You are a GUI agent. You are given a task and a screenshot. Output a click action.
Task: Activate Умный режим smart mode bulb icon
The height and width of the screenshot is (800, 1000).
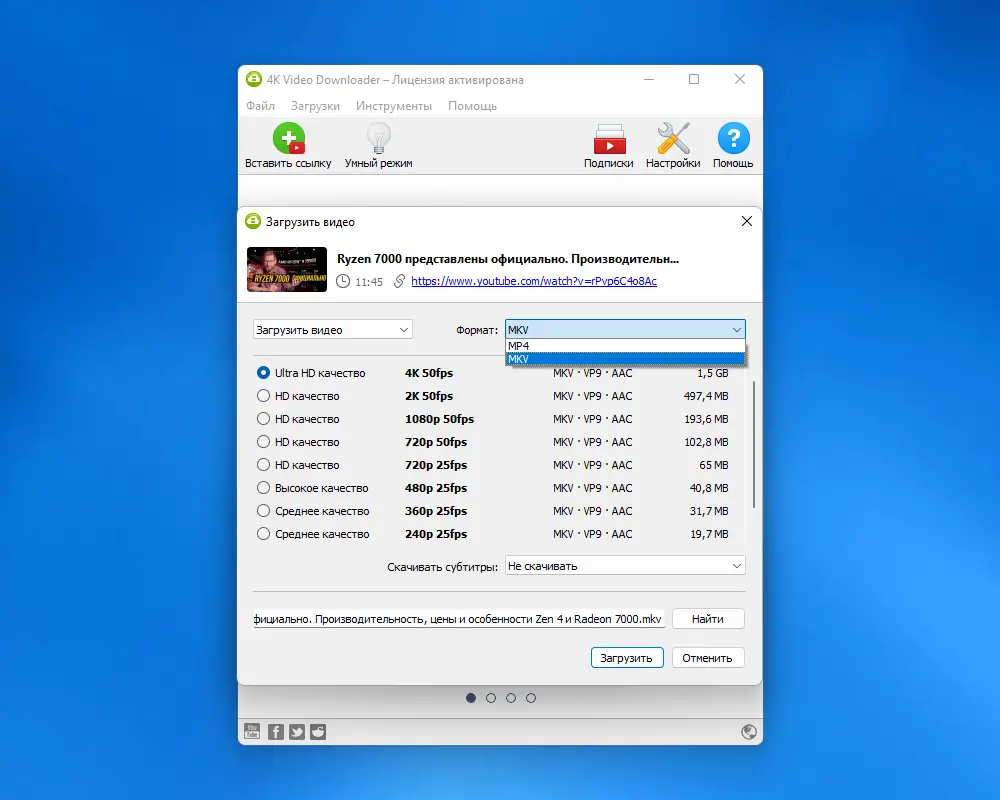point(378,137)
